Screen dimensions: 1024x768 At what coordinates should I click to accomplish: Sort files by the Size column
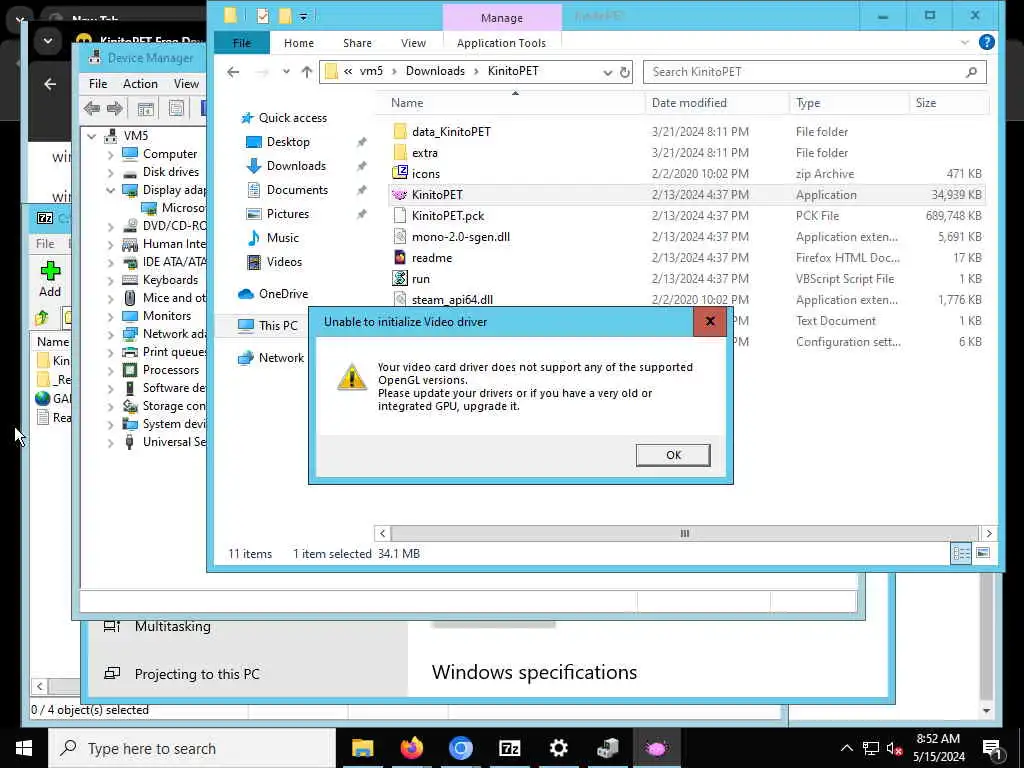pyautogui.click(x=925, y=103)
